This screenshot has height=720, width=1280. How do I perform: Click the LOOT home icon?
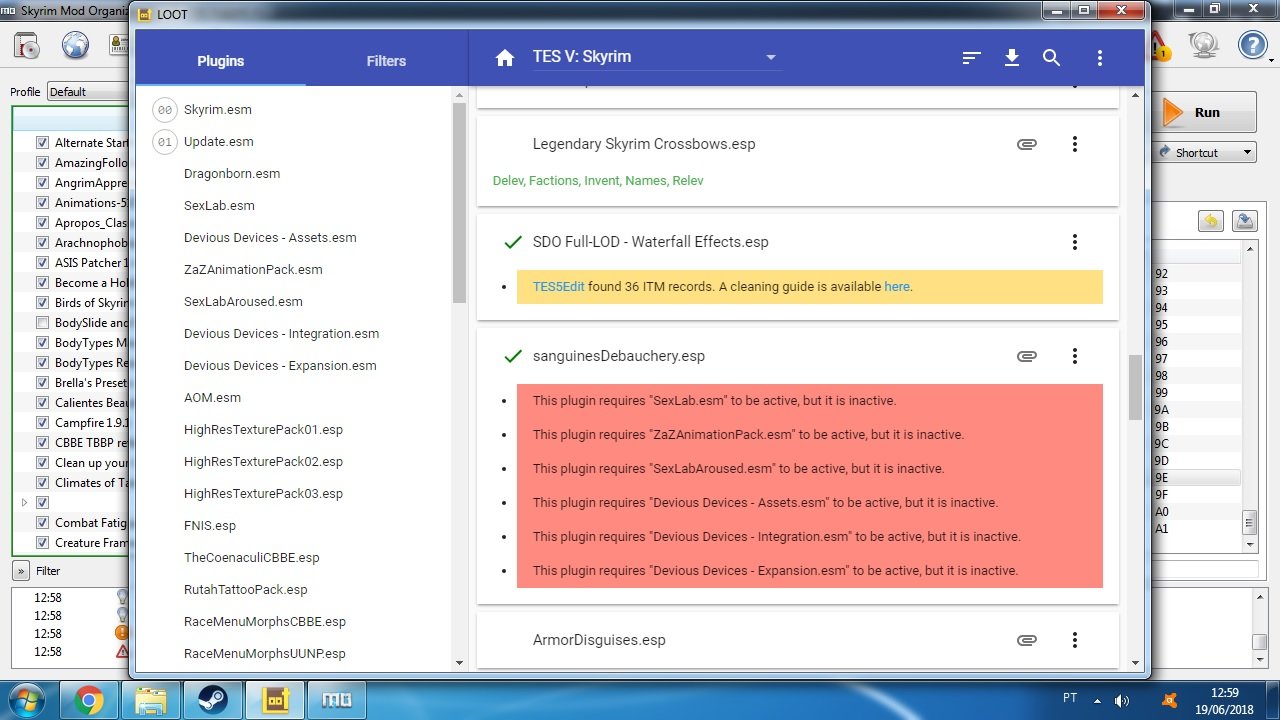505,57
